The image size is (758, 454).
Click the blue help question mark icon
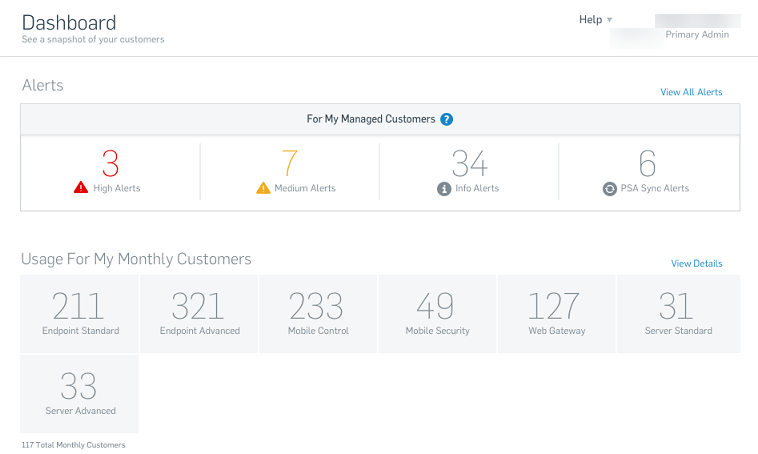[447, 119]
